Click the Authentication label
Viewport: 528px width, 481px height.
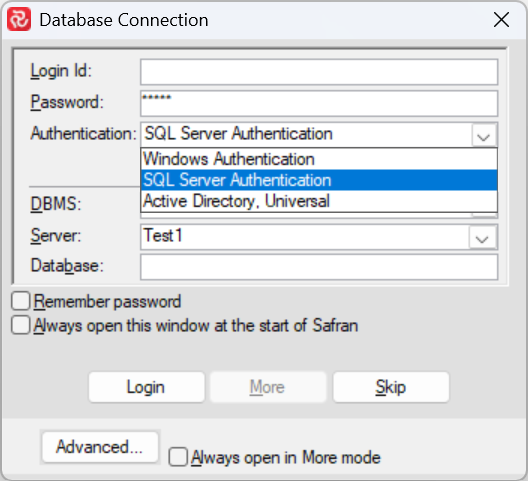tap(84, 133)
